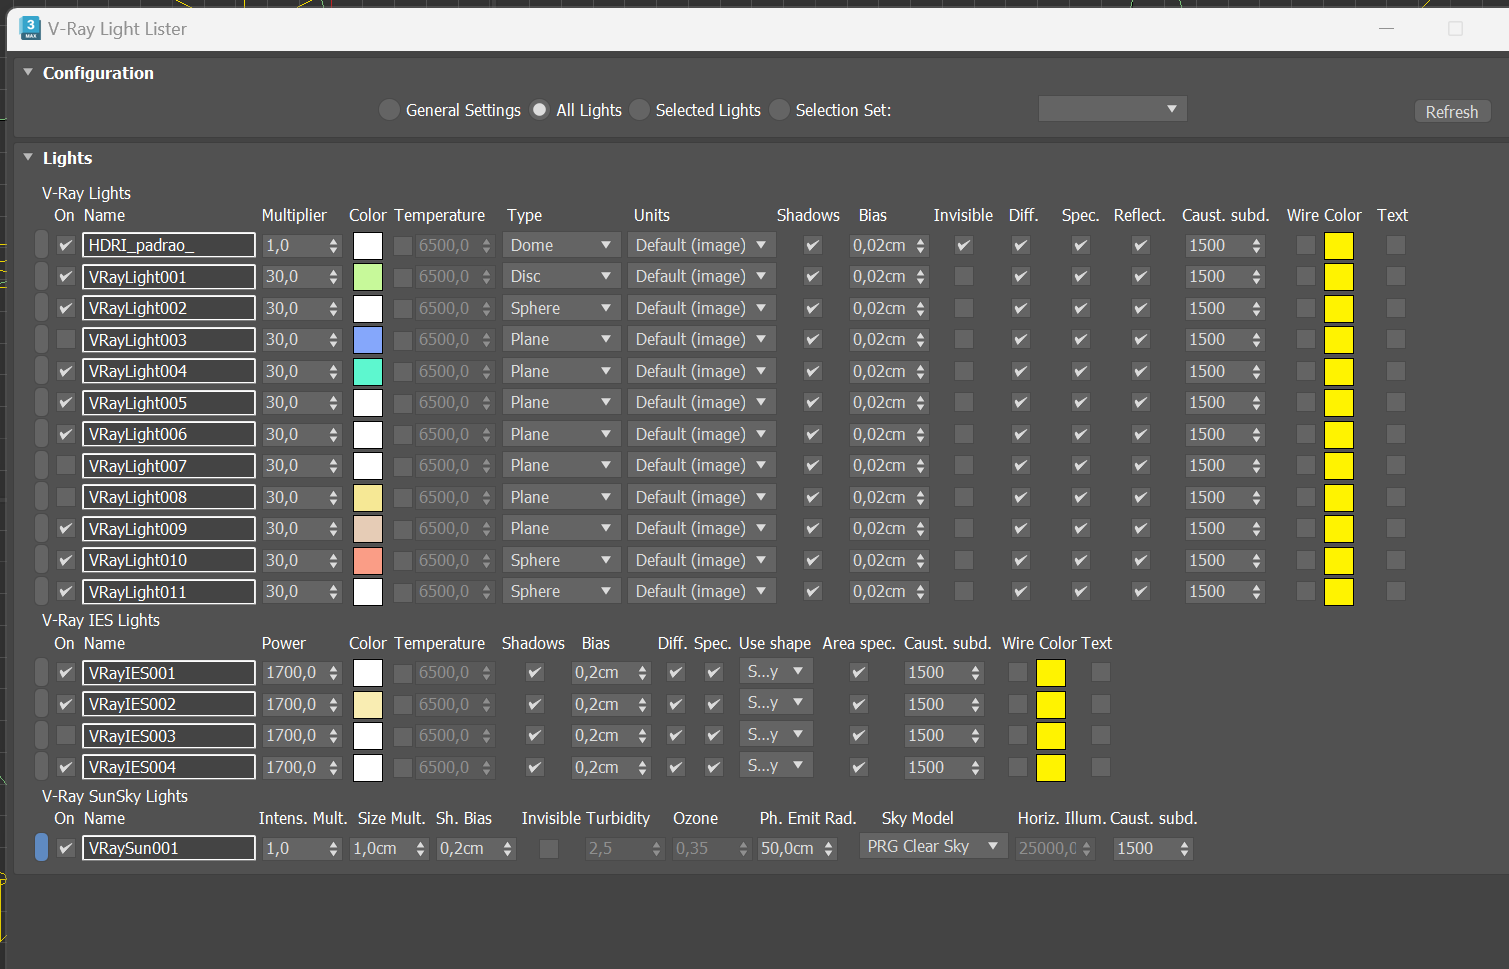Open Type dropdown for VRayLight002 (Sphere)
The width and height of the screenshot is (1509, 969).
(561, 308)
